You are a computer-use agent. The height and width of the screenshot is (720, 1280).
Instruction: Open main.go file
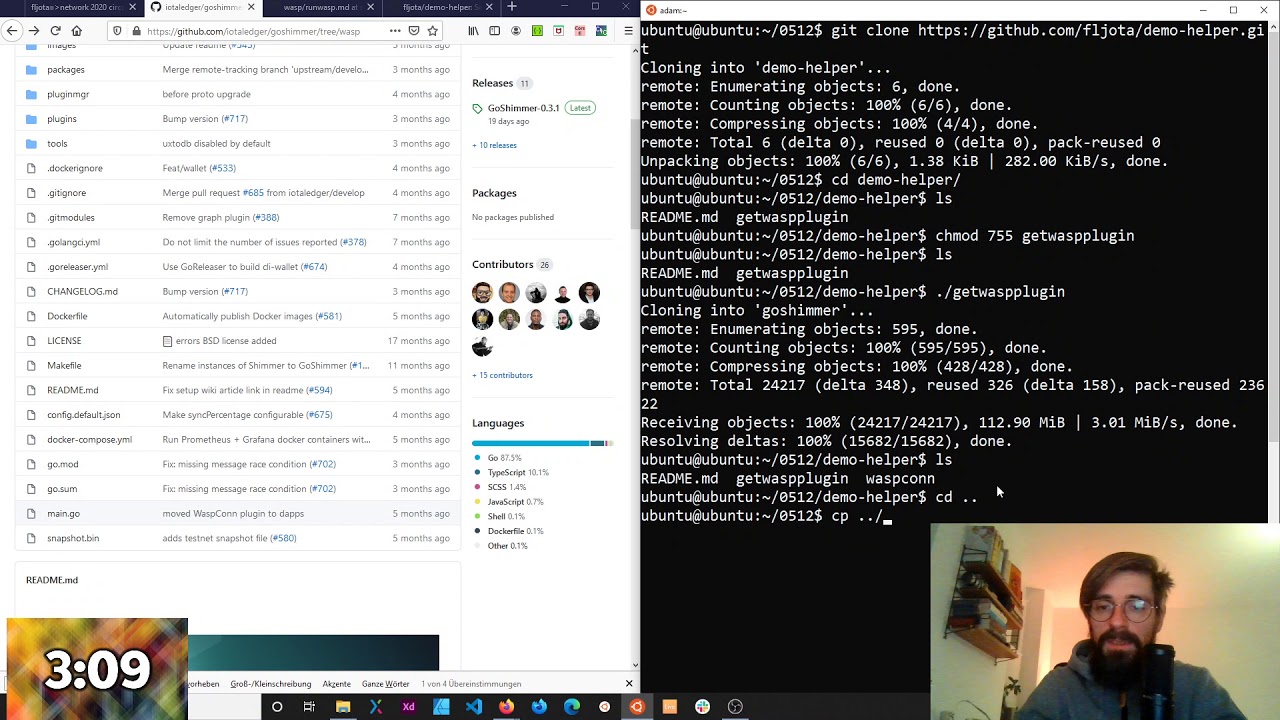point(63,513)
